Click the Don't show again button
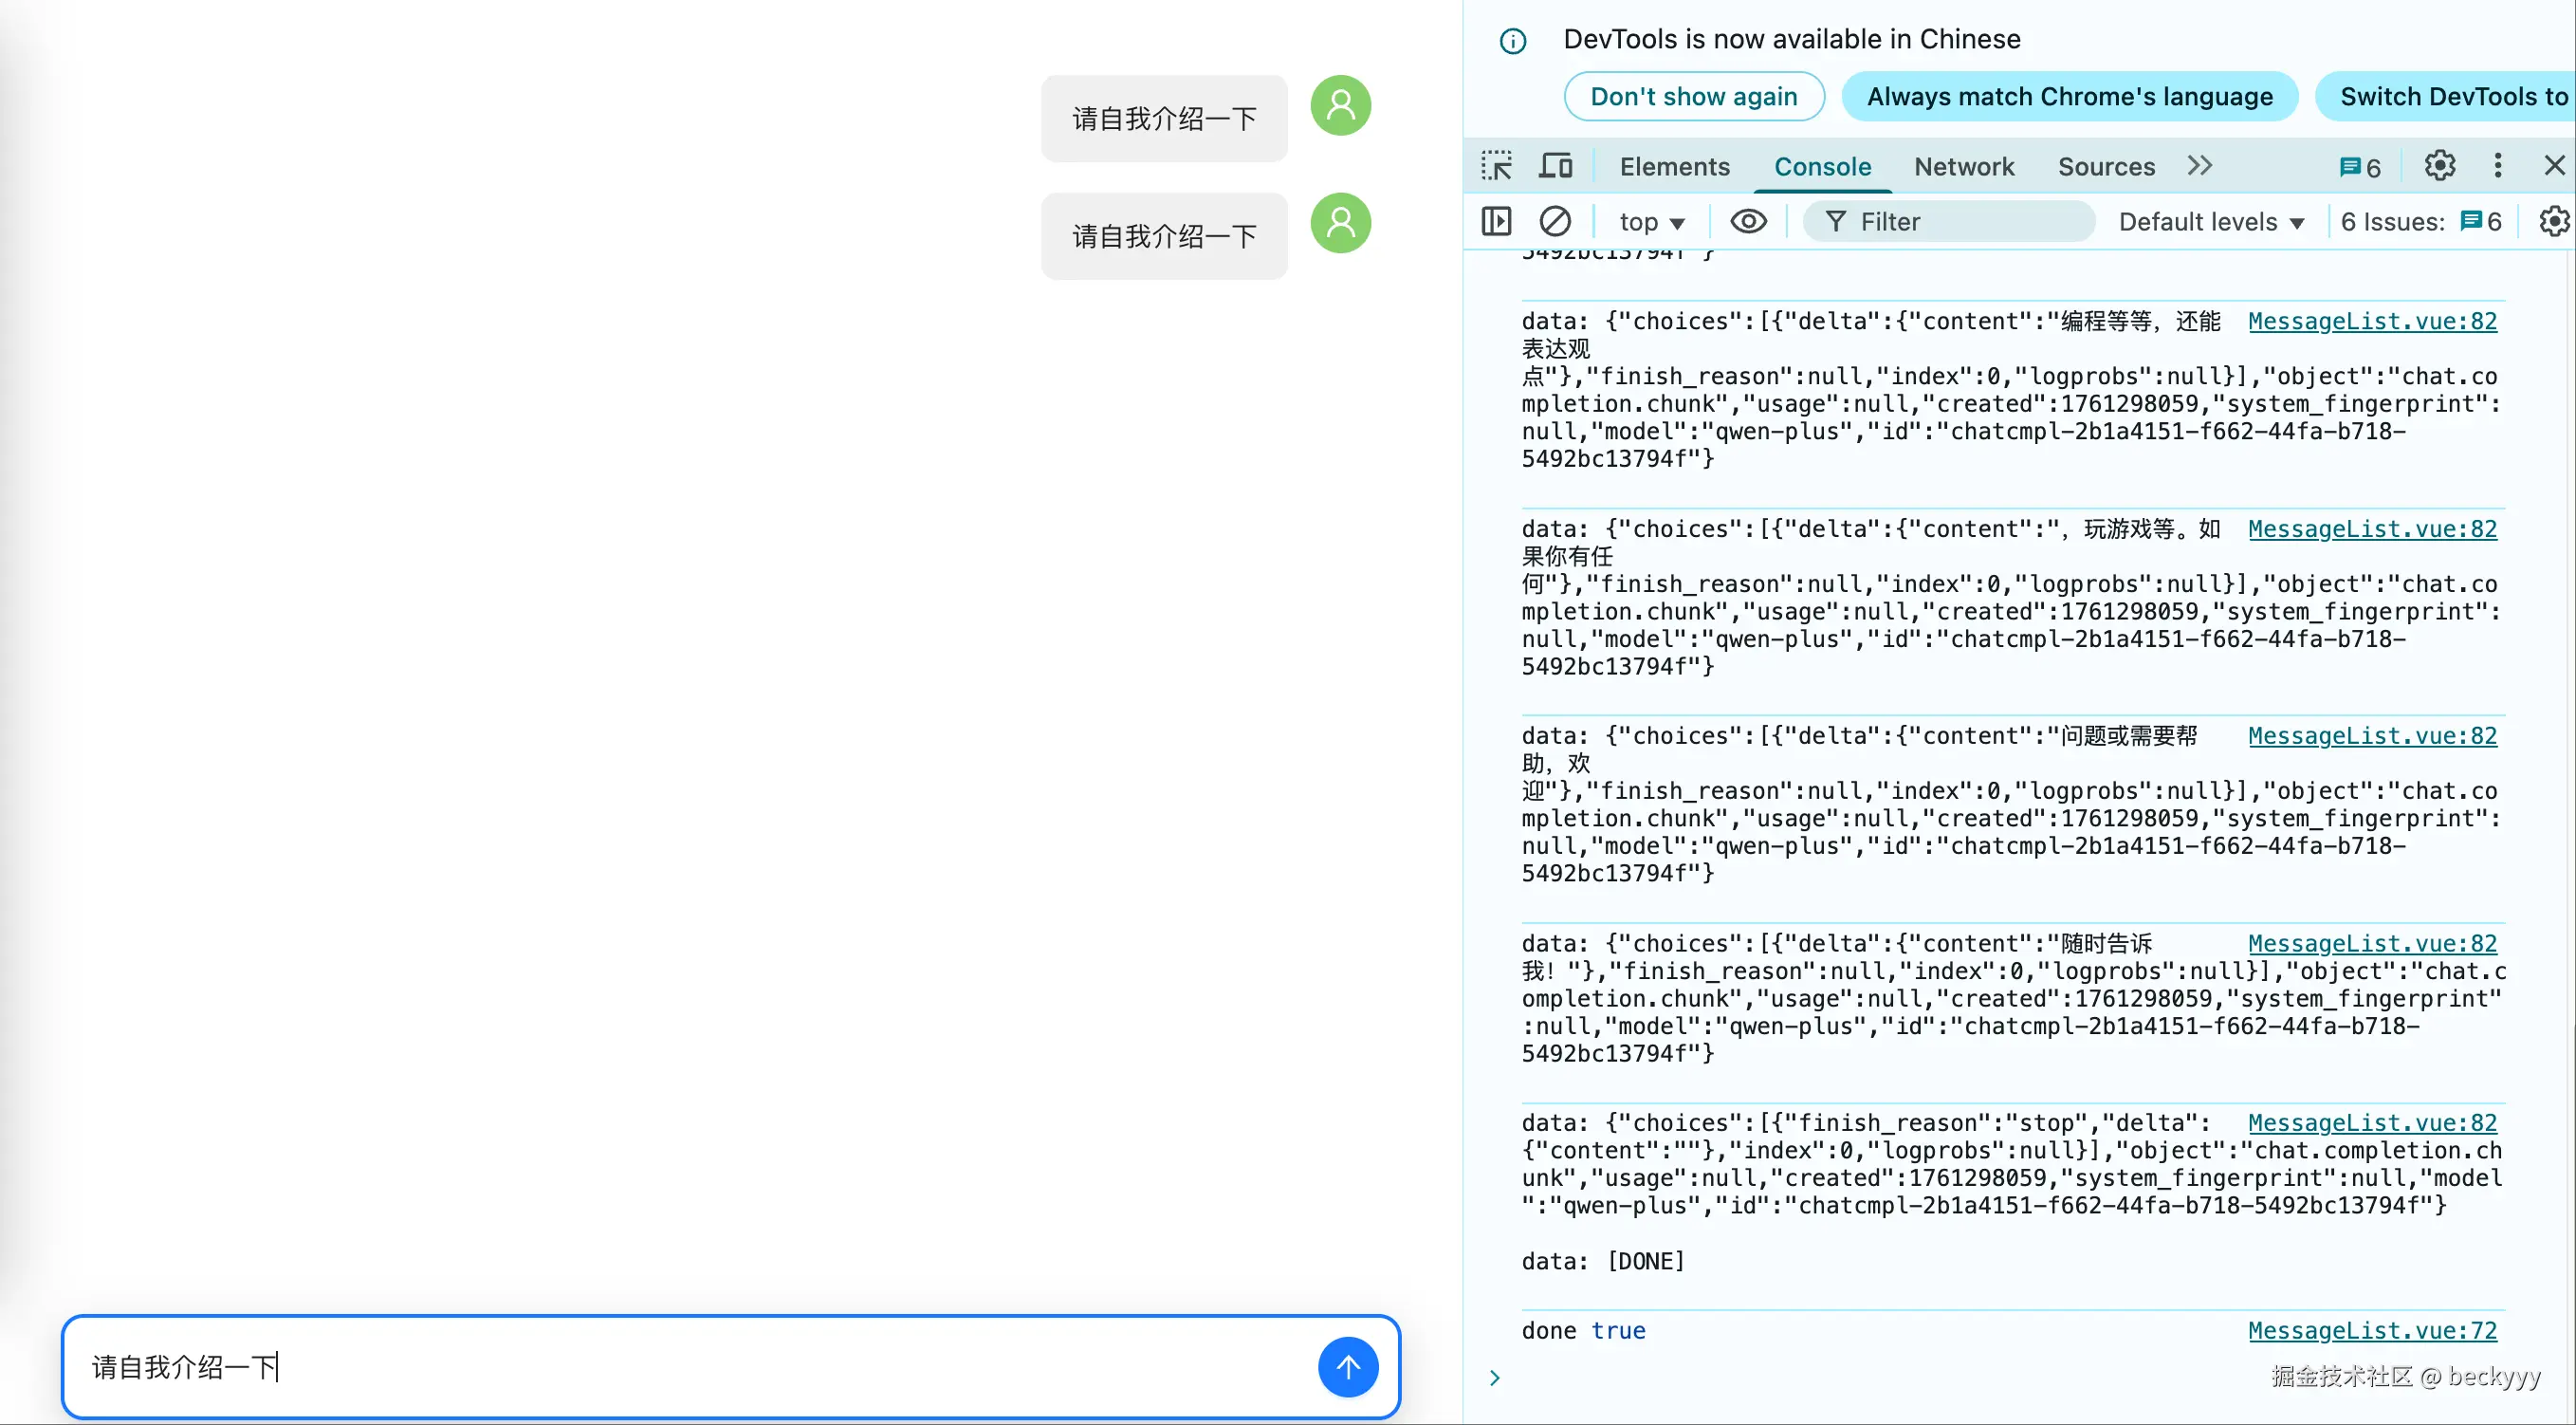Image resolution: width=2576 pixels, height=1425 pixels. coord(1693,96)
